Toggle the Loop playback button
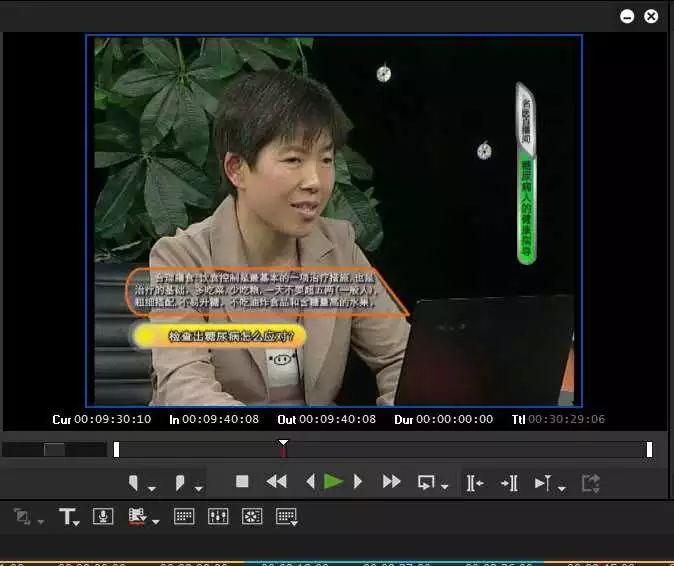The width and height of the screenshot is (674, 566). tap(426, 482)
